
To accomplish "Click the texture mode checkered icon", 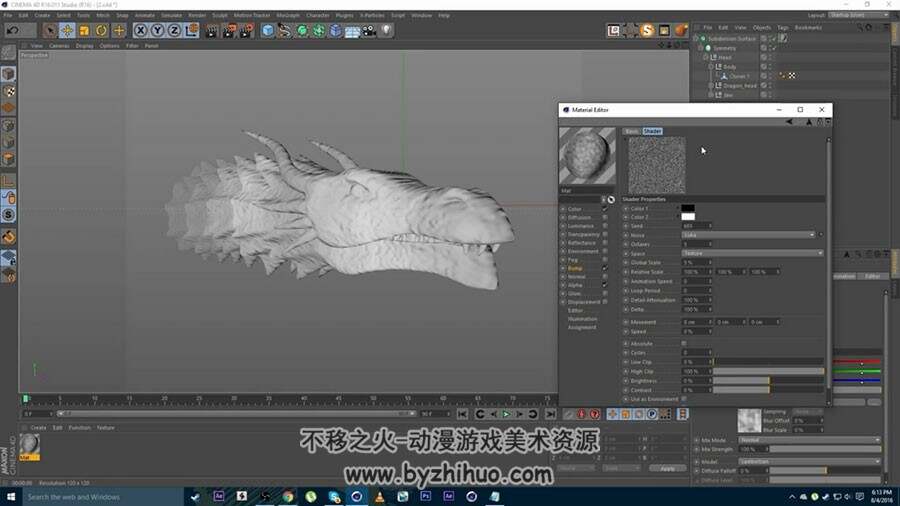I will click(9, 91).
